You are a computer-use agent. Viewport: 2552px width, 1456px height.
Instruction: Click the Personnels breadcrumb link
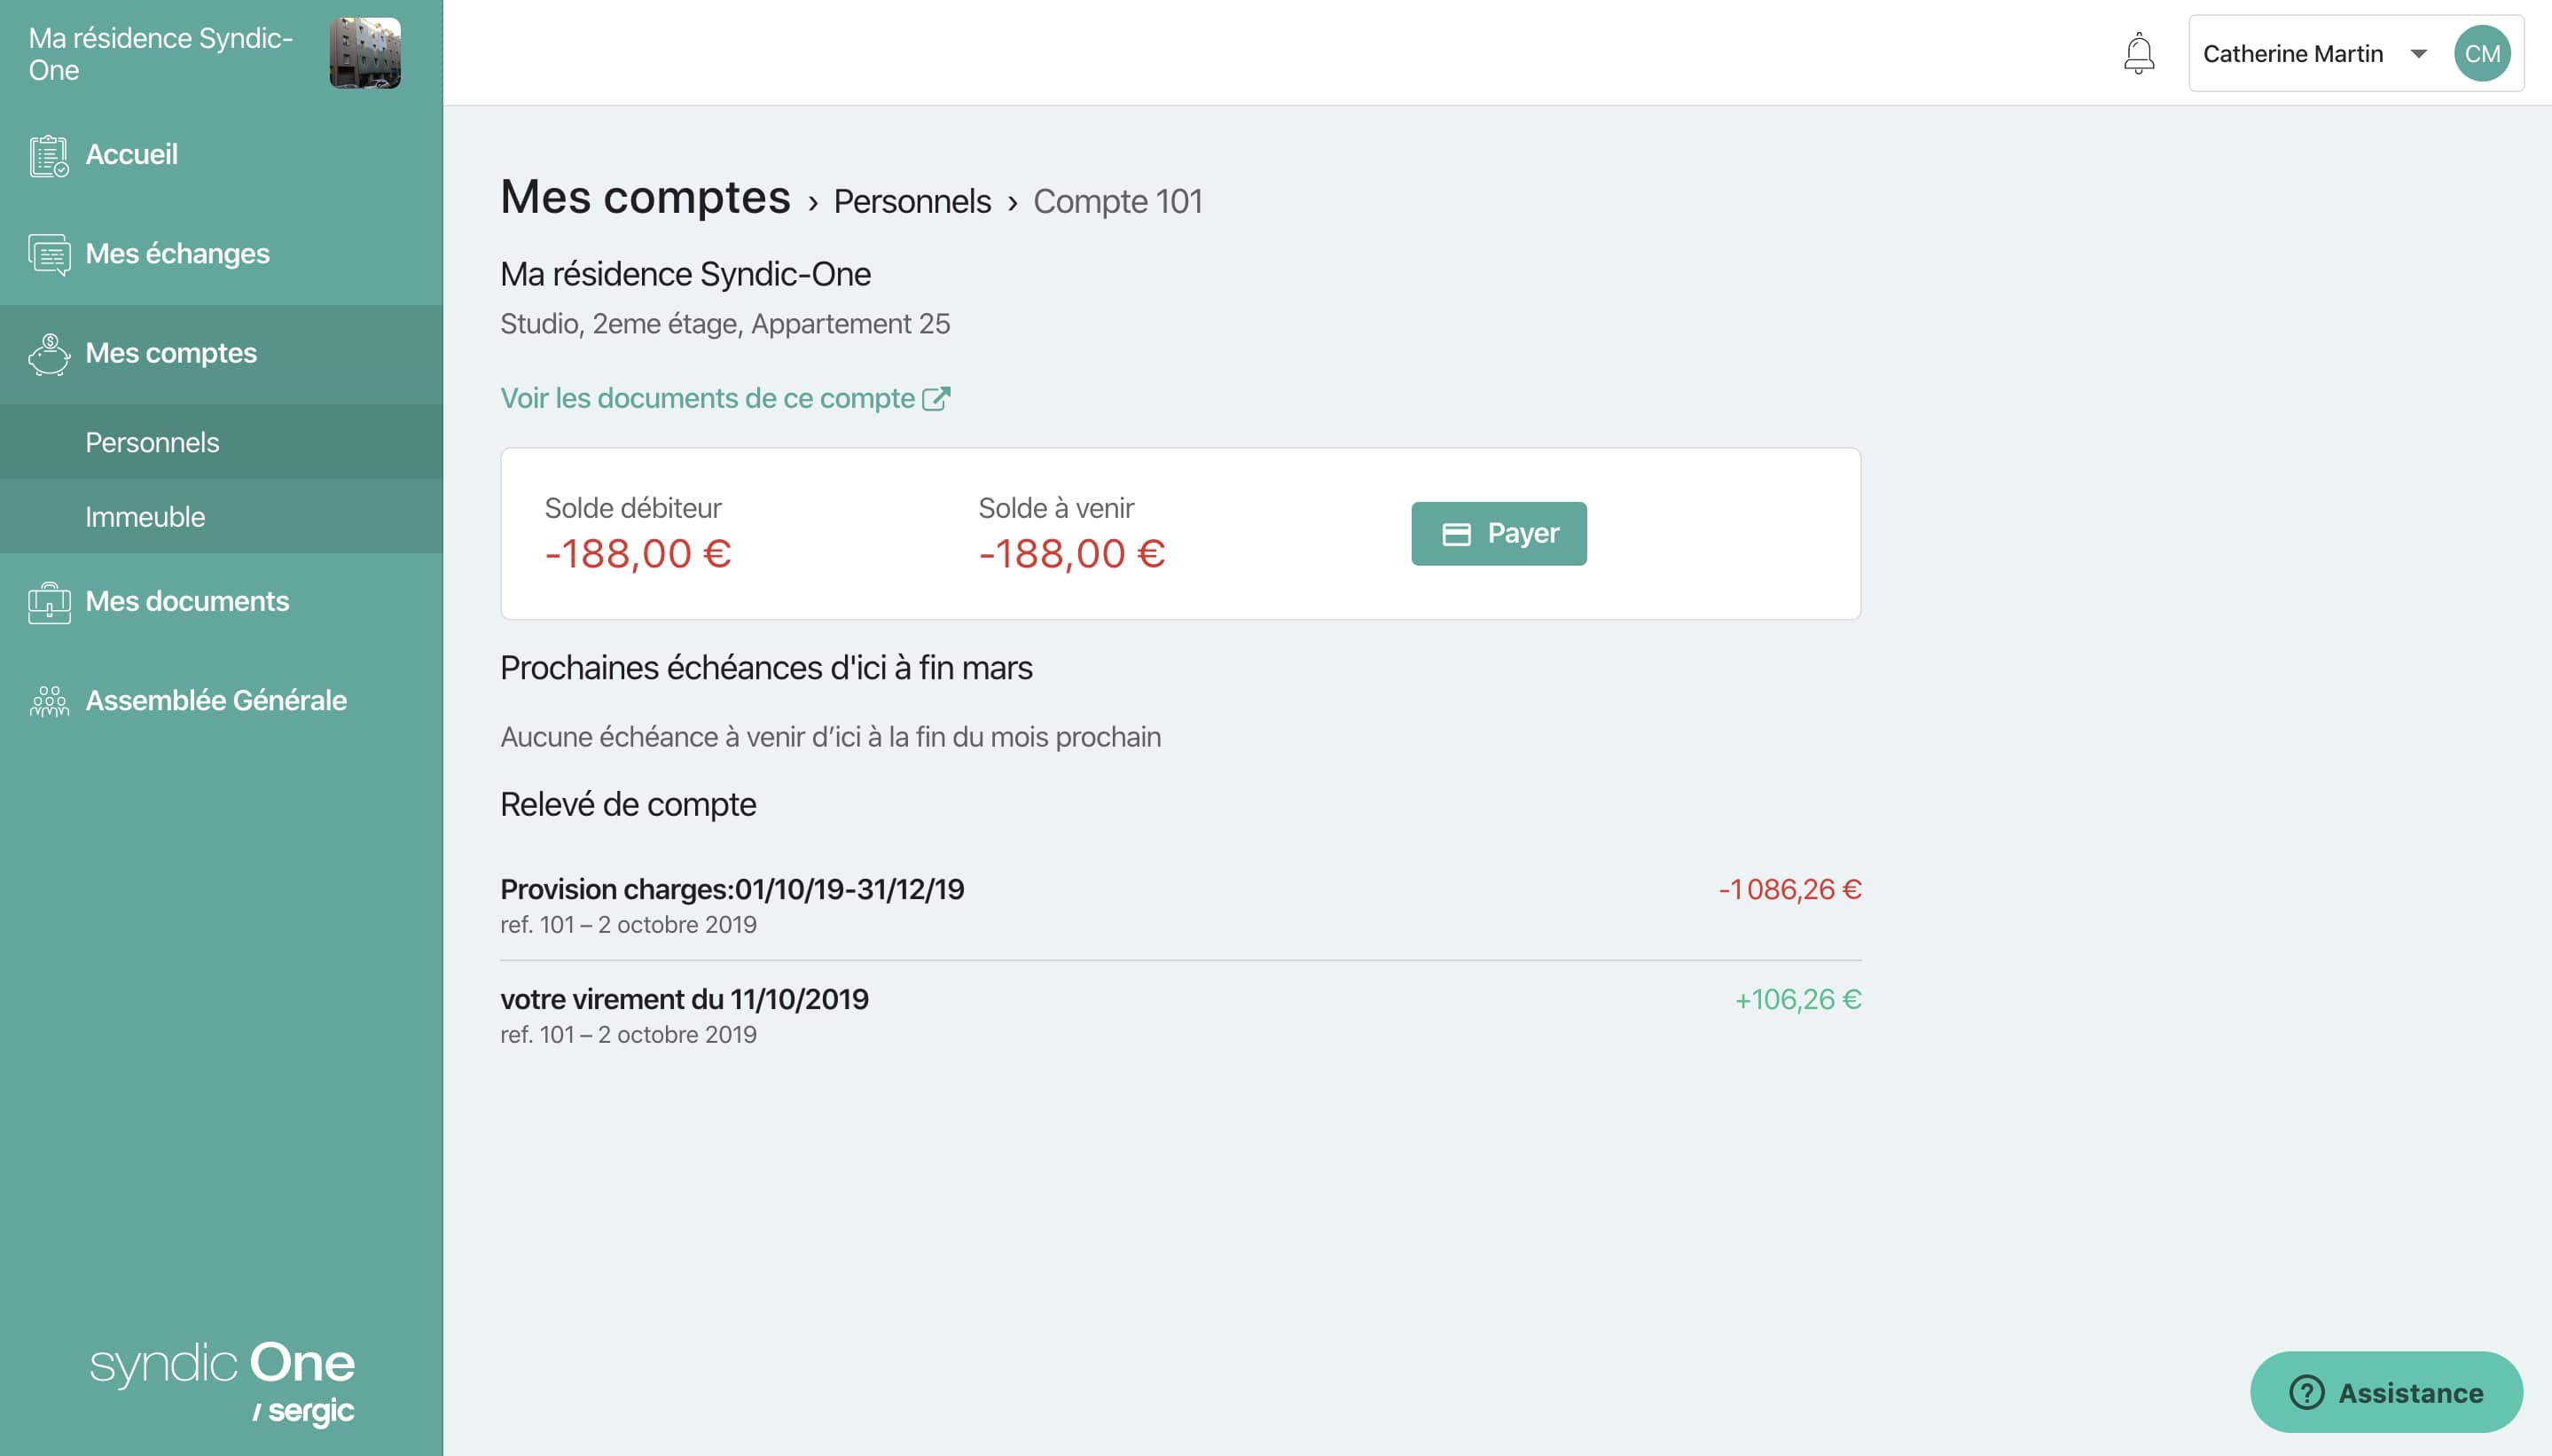(912, 201)
